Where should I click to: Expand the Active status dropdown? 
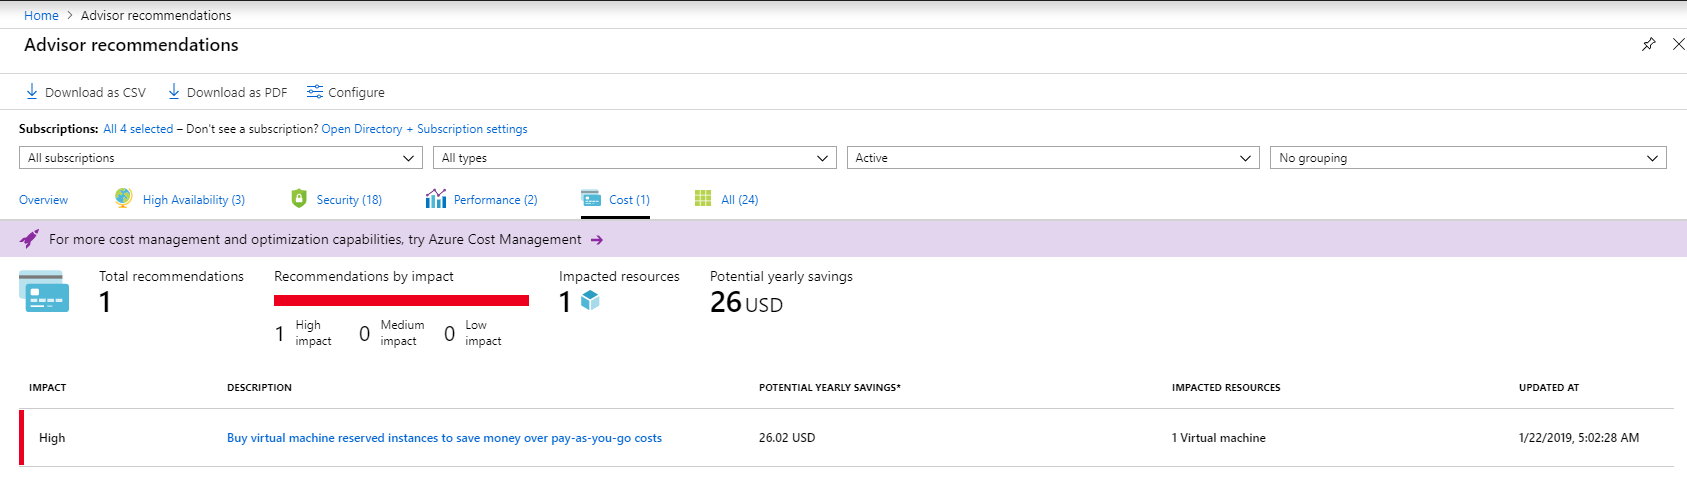point(1052,158)
